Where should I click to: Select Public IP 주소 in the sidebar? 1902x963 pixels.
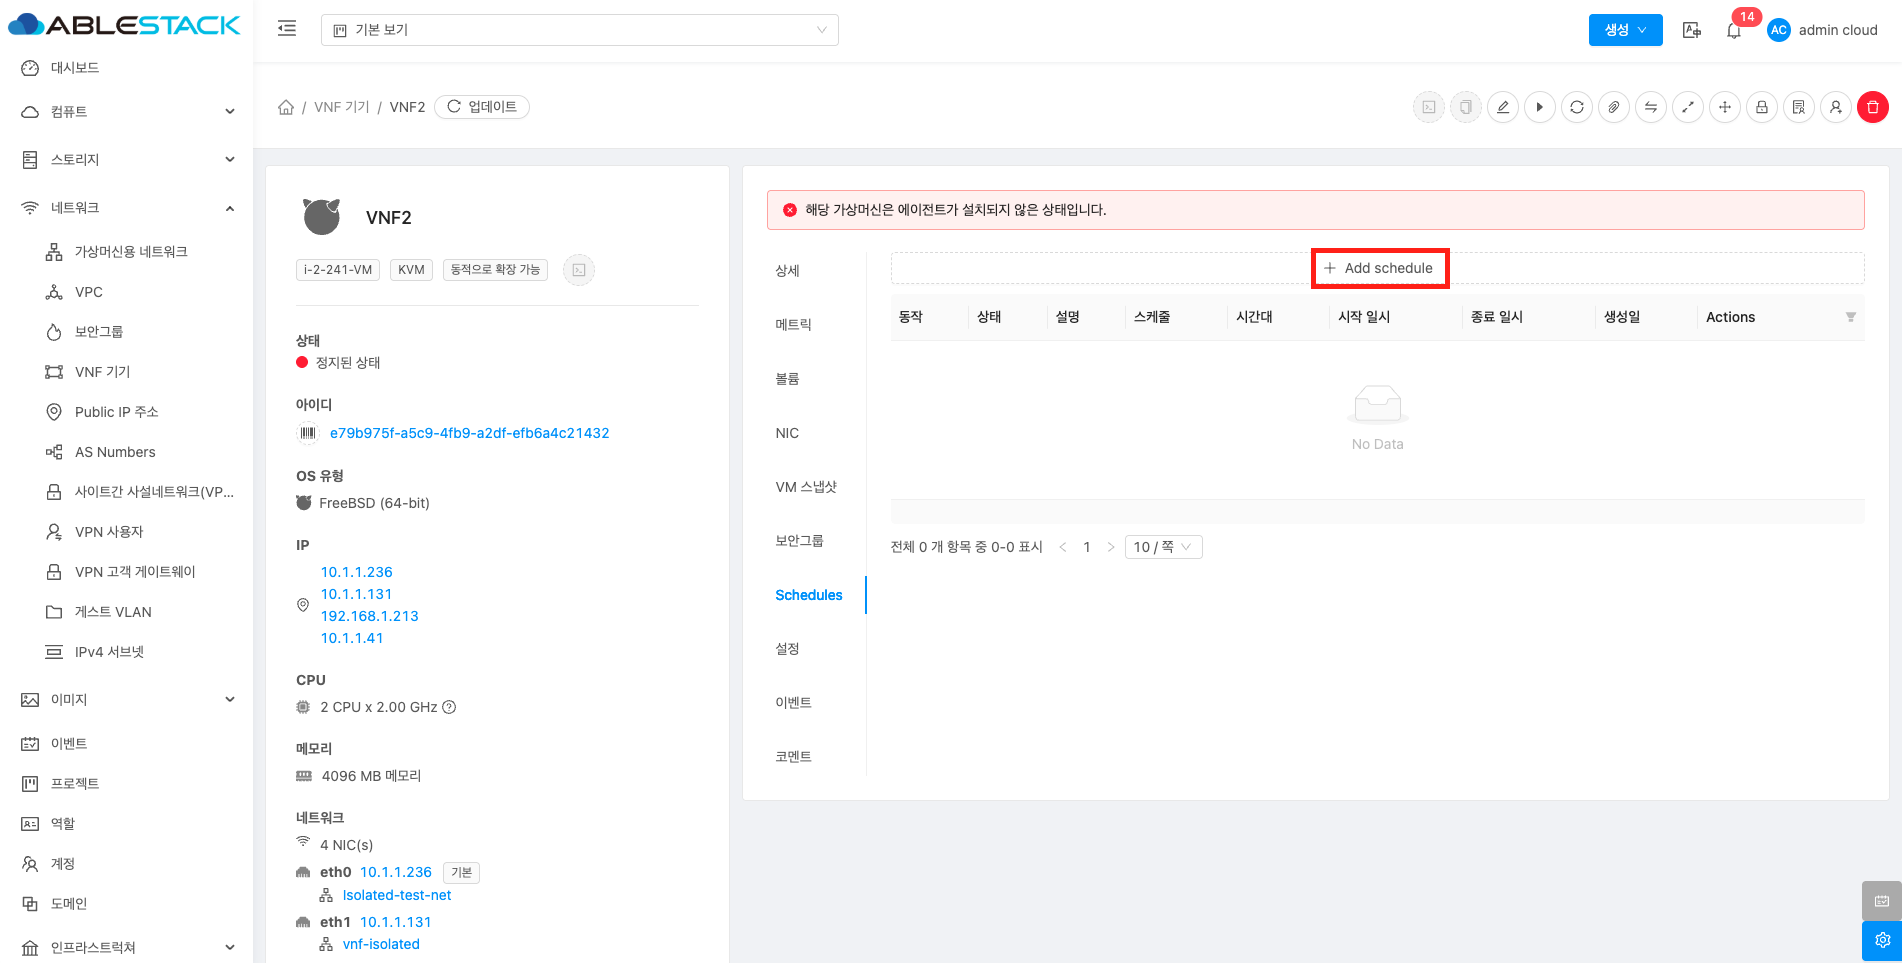[x=116, y=412]
